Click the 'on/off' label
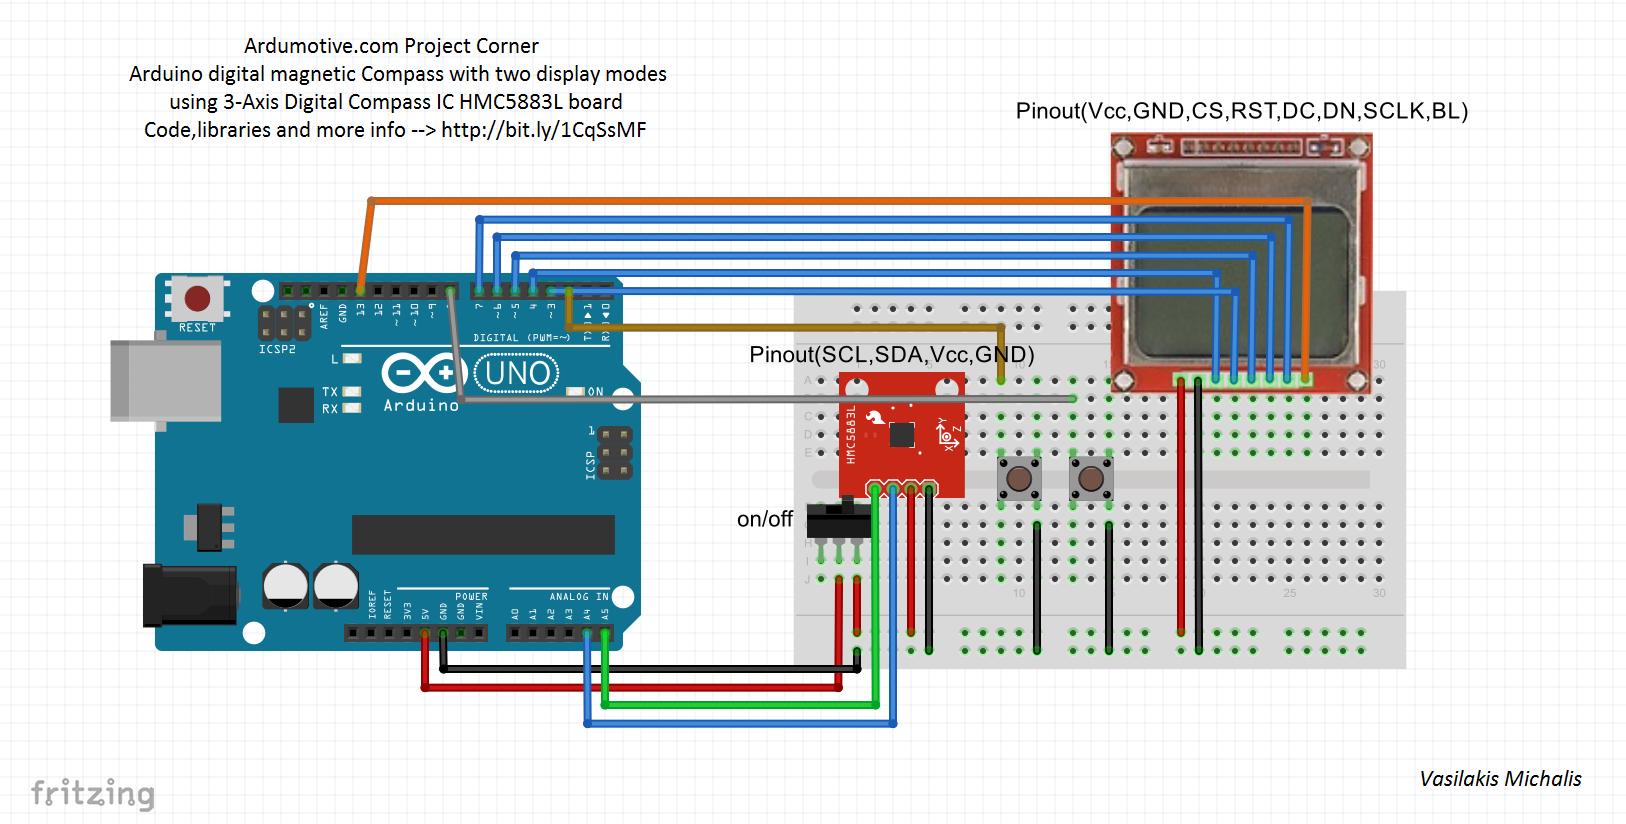The image size is (1626, 824). (x=765, y=519)
